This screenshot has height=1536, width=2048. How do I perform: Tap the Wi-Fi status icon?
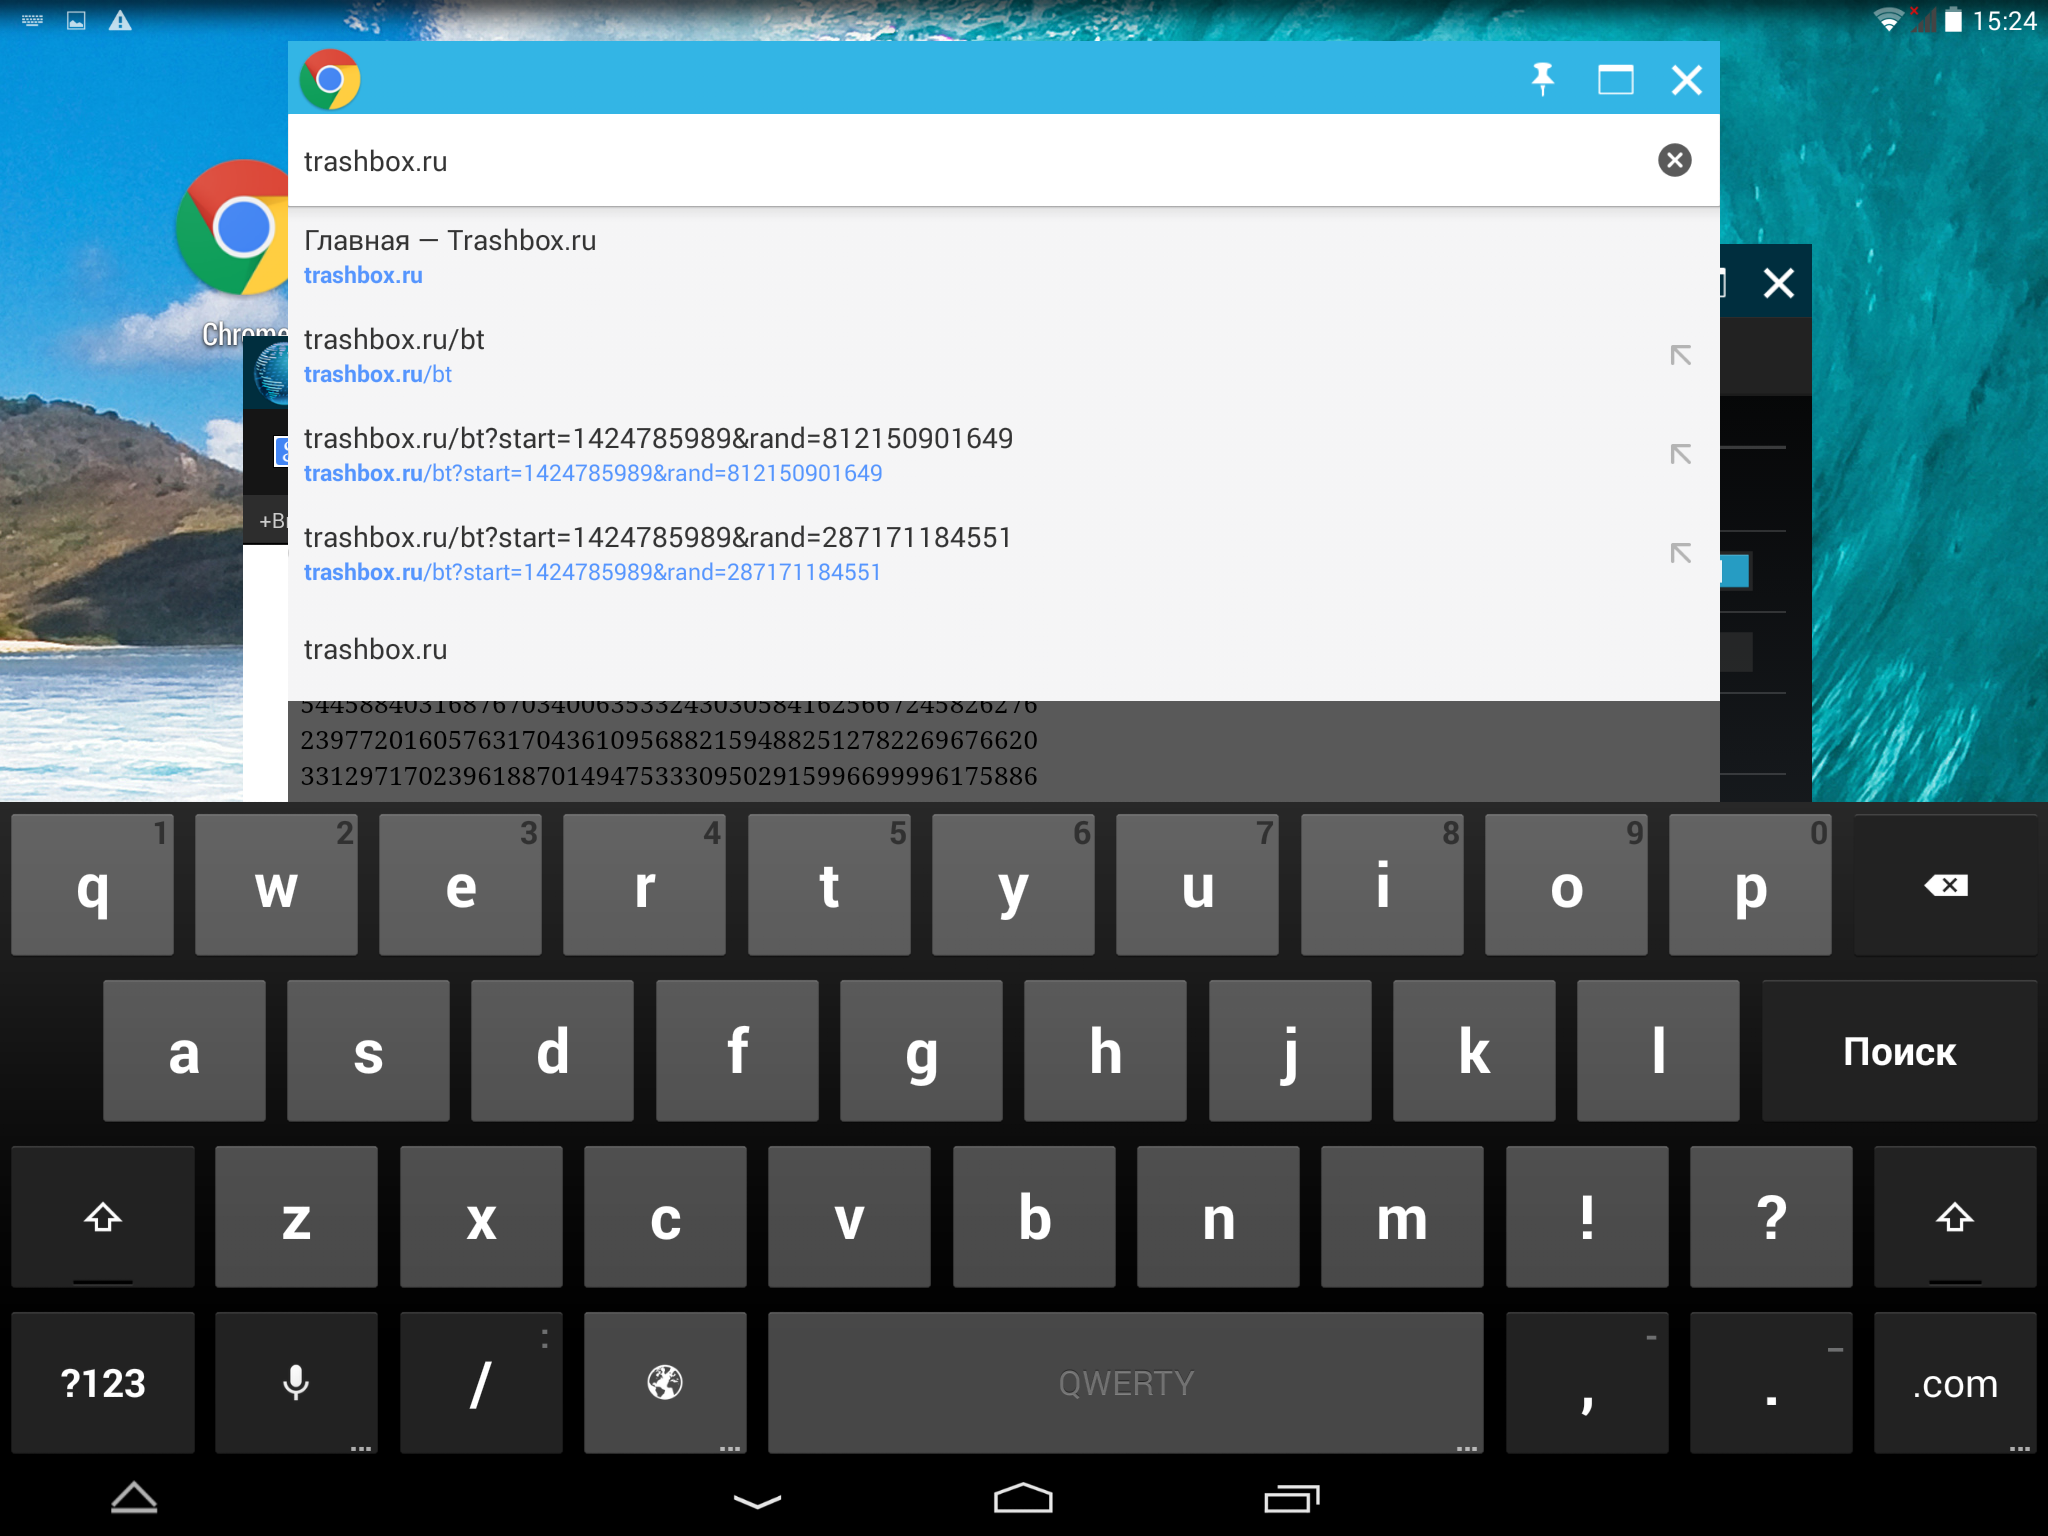(x=1888, y=20)
